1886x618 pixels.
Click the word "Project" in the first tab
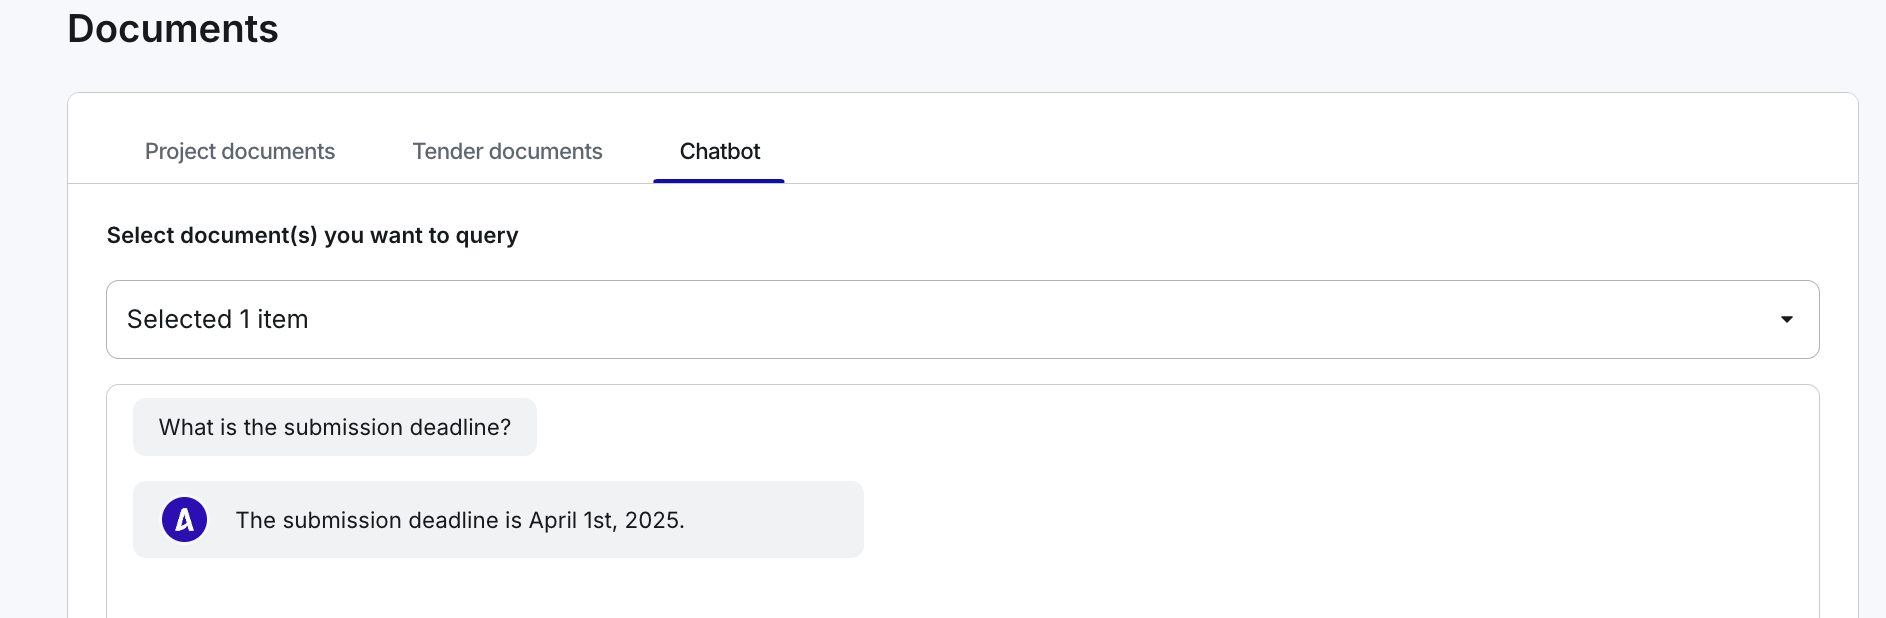[180, 151]
